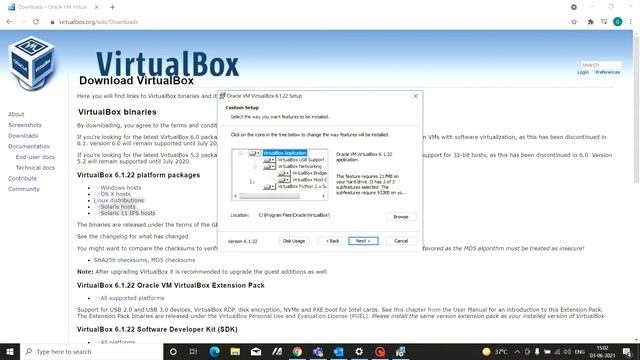Open the VirtualBox USB Support feature dropdown
Screen dimensions: 640x360
pyautogui.click(x=269, y=160)
